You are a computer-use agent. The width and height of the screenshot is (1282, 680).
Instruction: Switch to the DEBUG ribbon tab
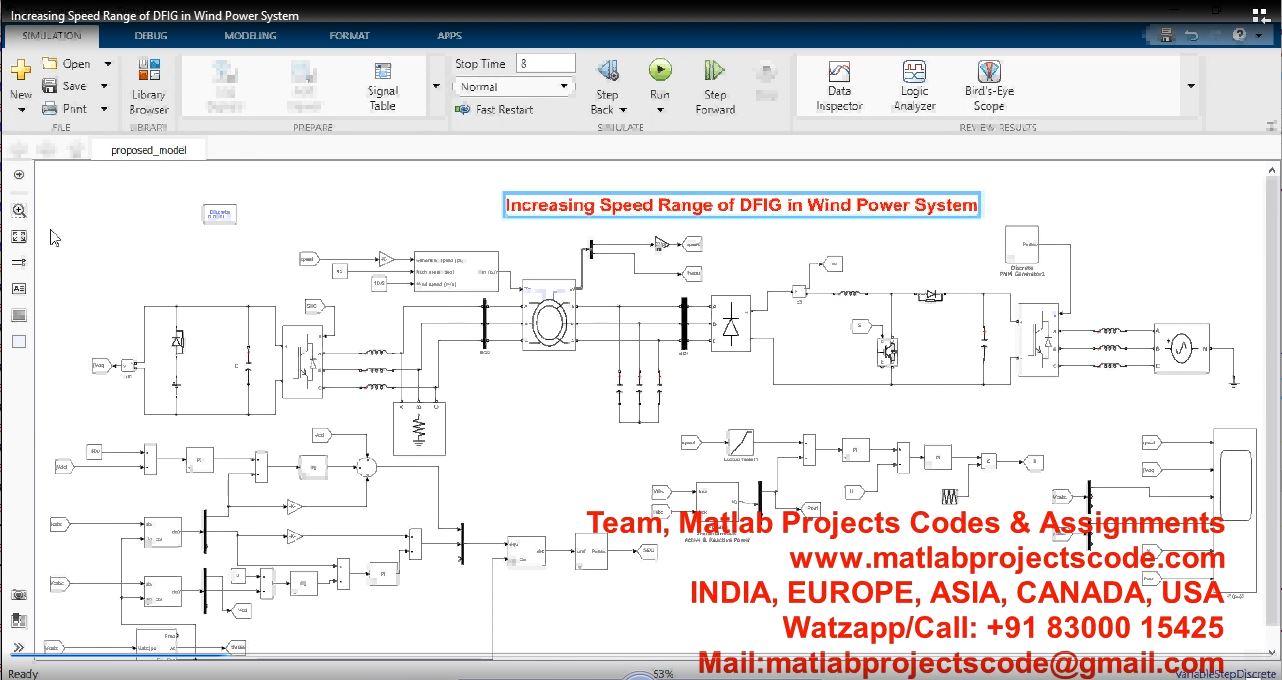[151, 36]
